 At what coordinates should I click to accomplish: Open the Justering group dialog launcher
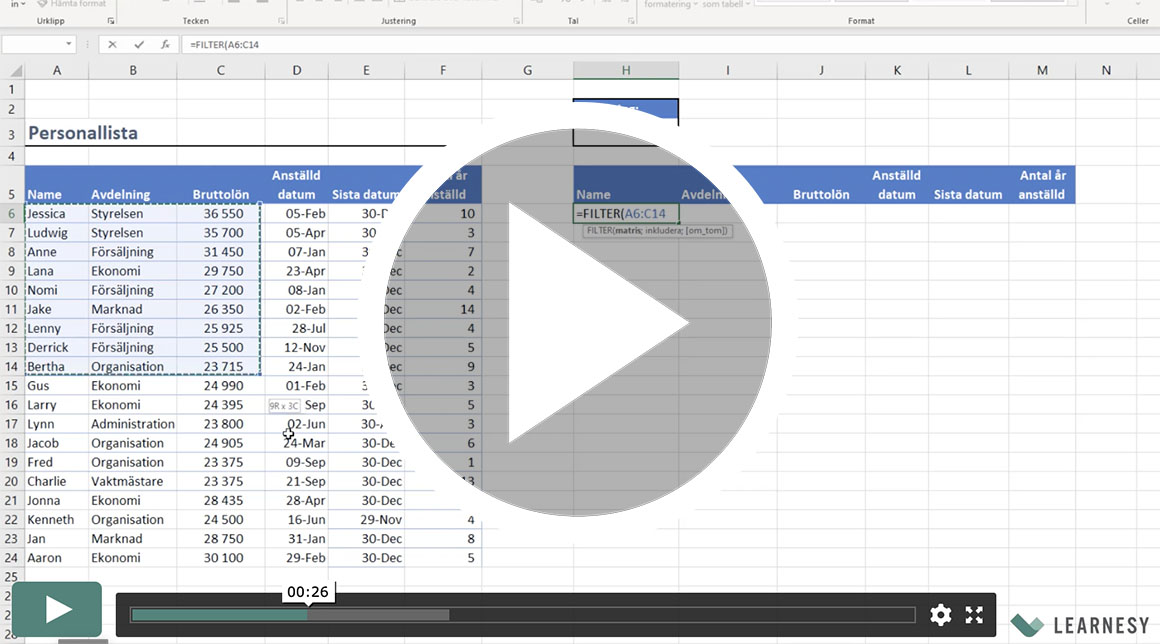(516, 21)
